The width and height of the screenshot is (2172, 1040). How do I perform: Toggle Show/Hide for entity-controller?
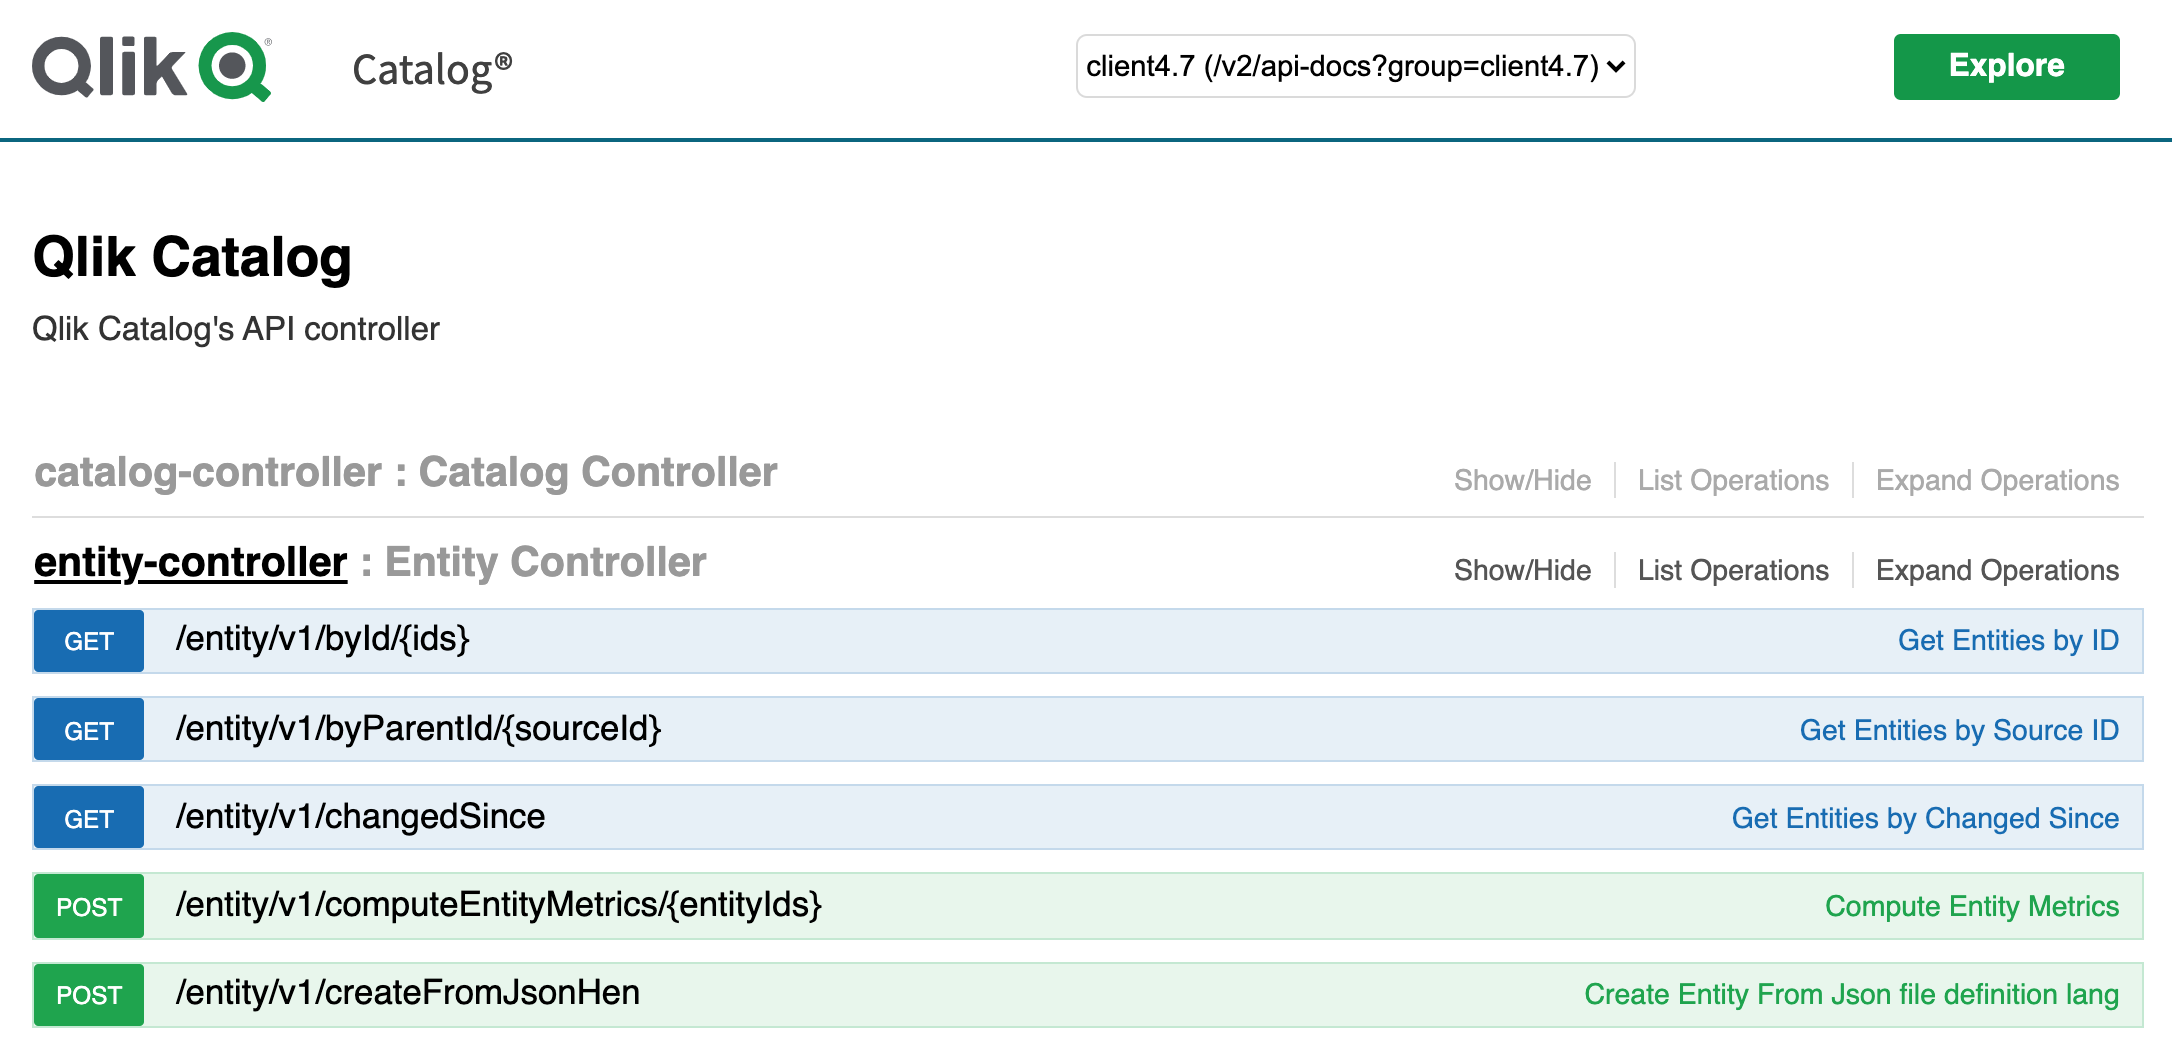tap(1522, 571)
